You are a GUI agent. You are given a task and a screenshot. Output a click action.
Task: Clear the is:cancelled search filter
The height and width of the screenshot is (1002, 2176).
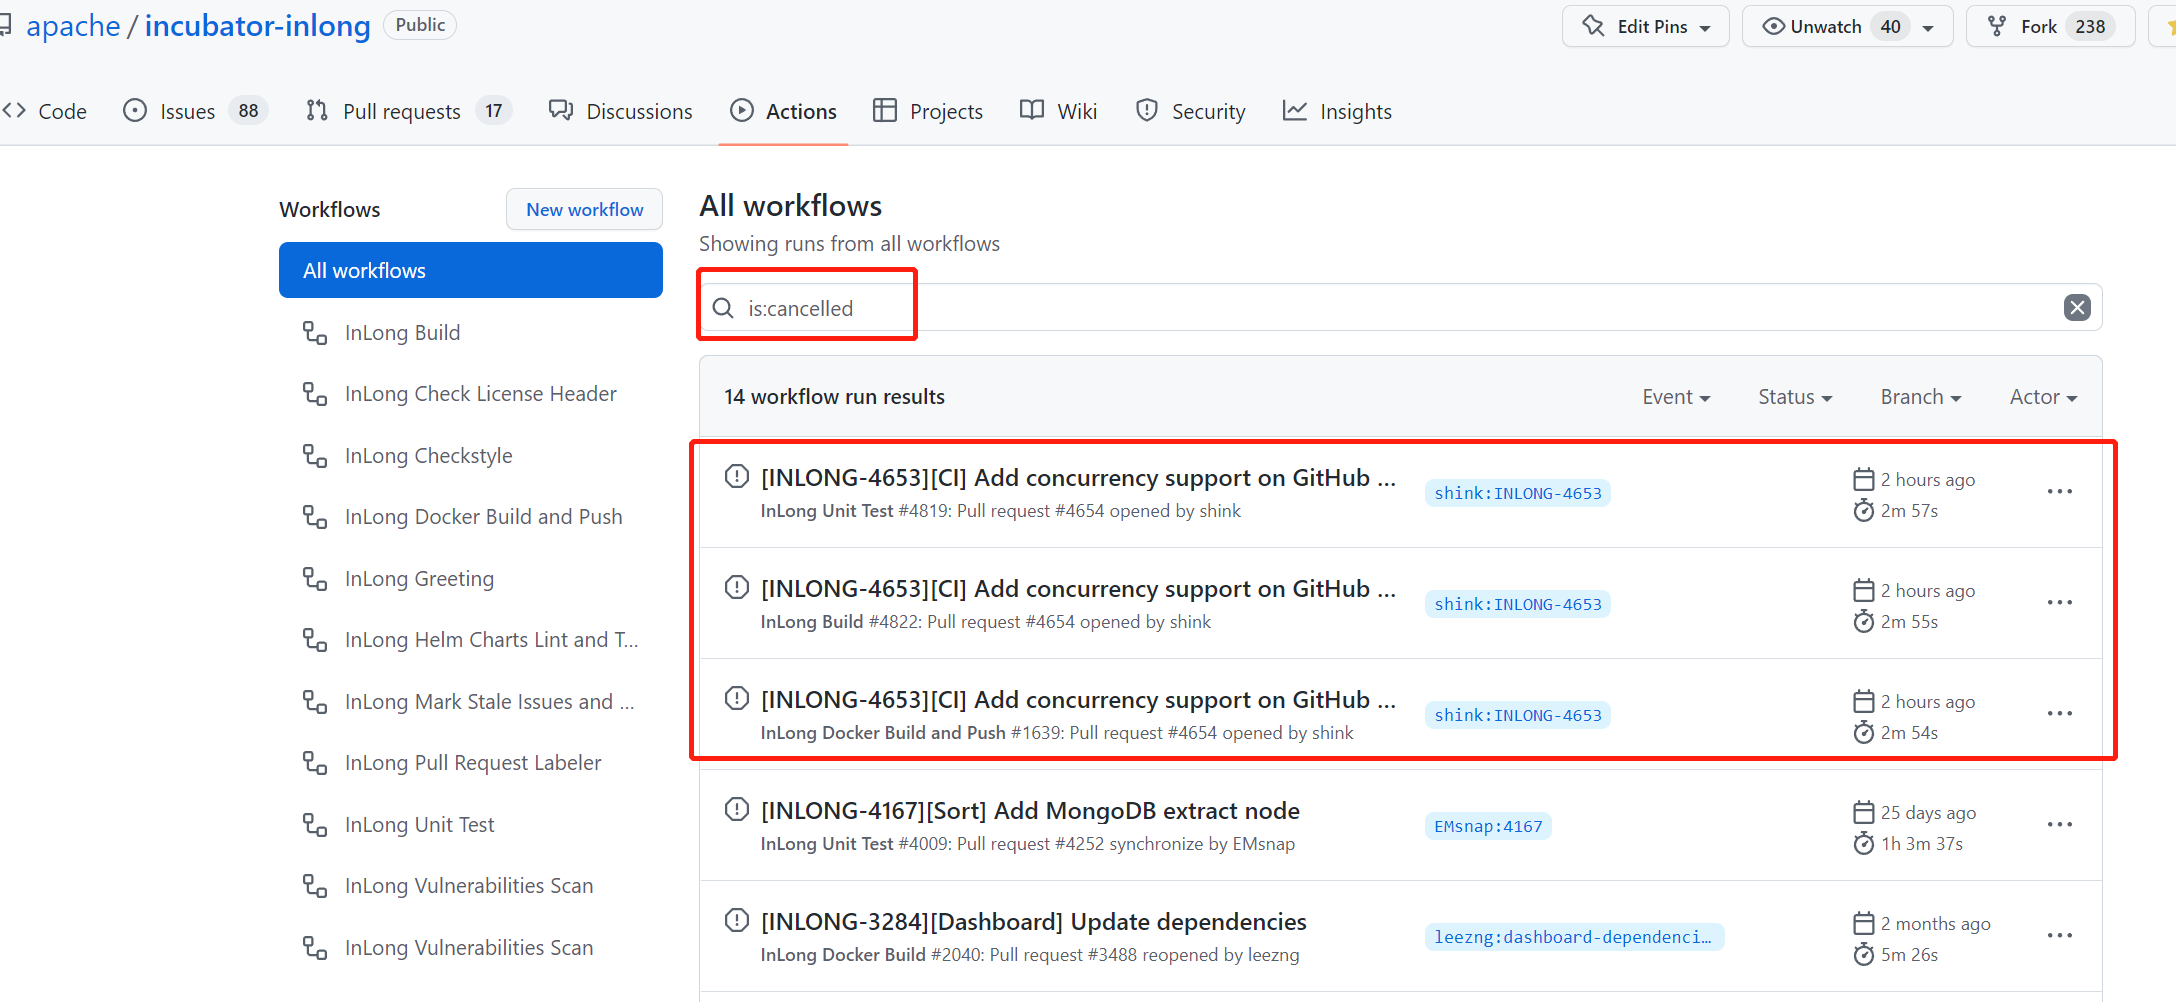2077,308
